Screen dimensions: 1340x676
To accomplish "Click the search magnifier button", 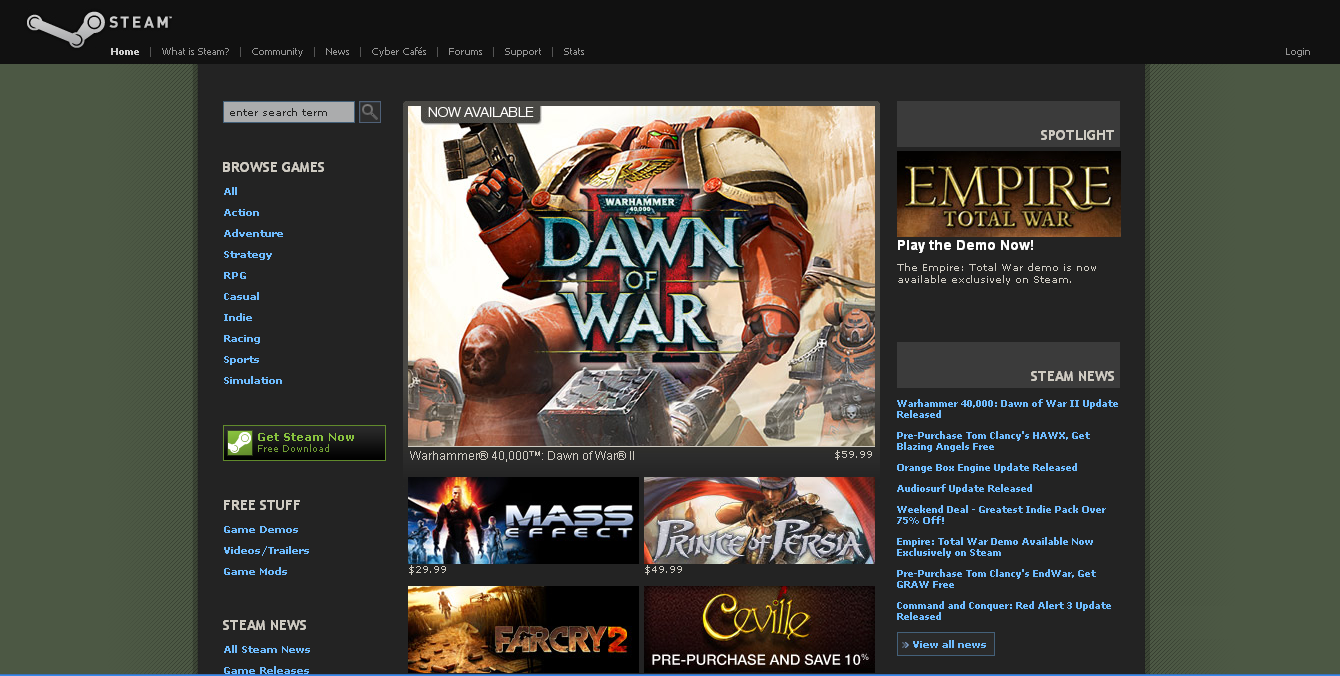I will [370, 112].
